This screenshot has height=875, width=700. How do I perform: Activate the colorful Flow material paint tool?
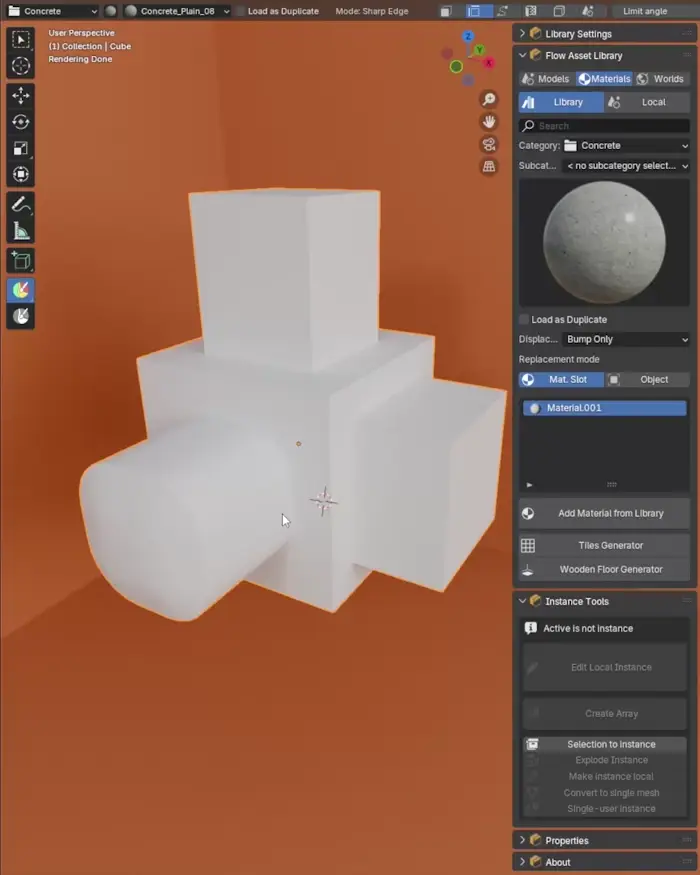(x=21, y=290)
